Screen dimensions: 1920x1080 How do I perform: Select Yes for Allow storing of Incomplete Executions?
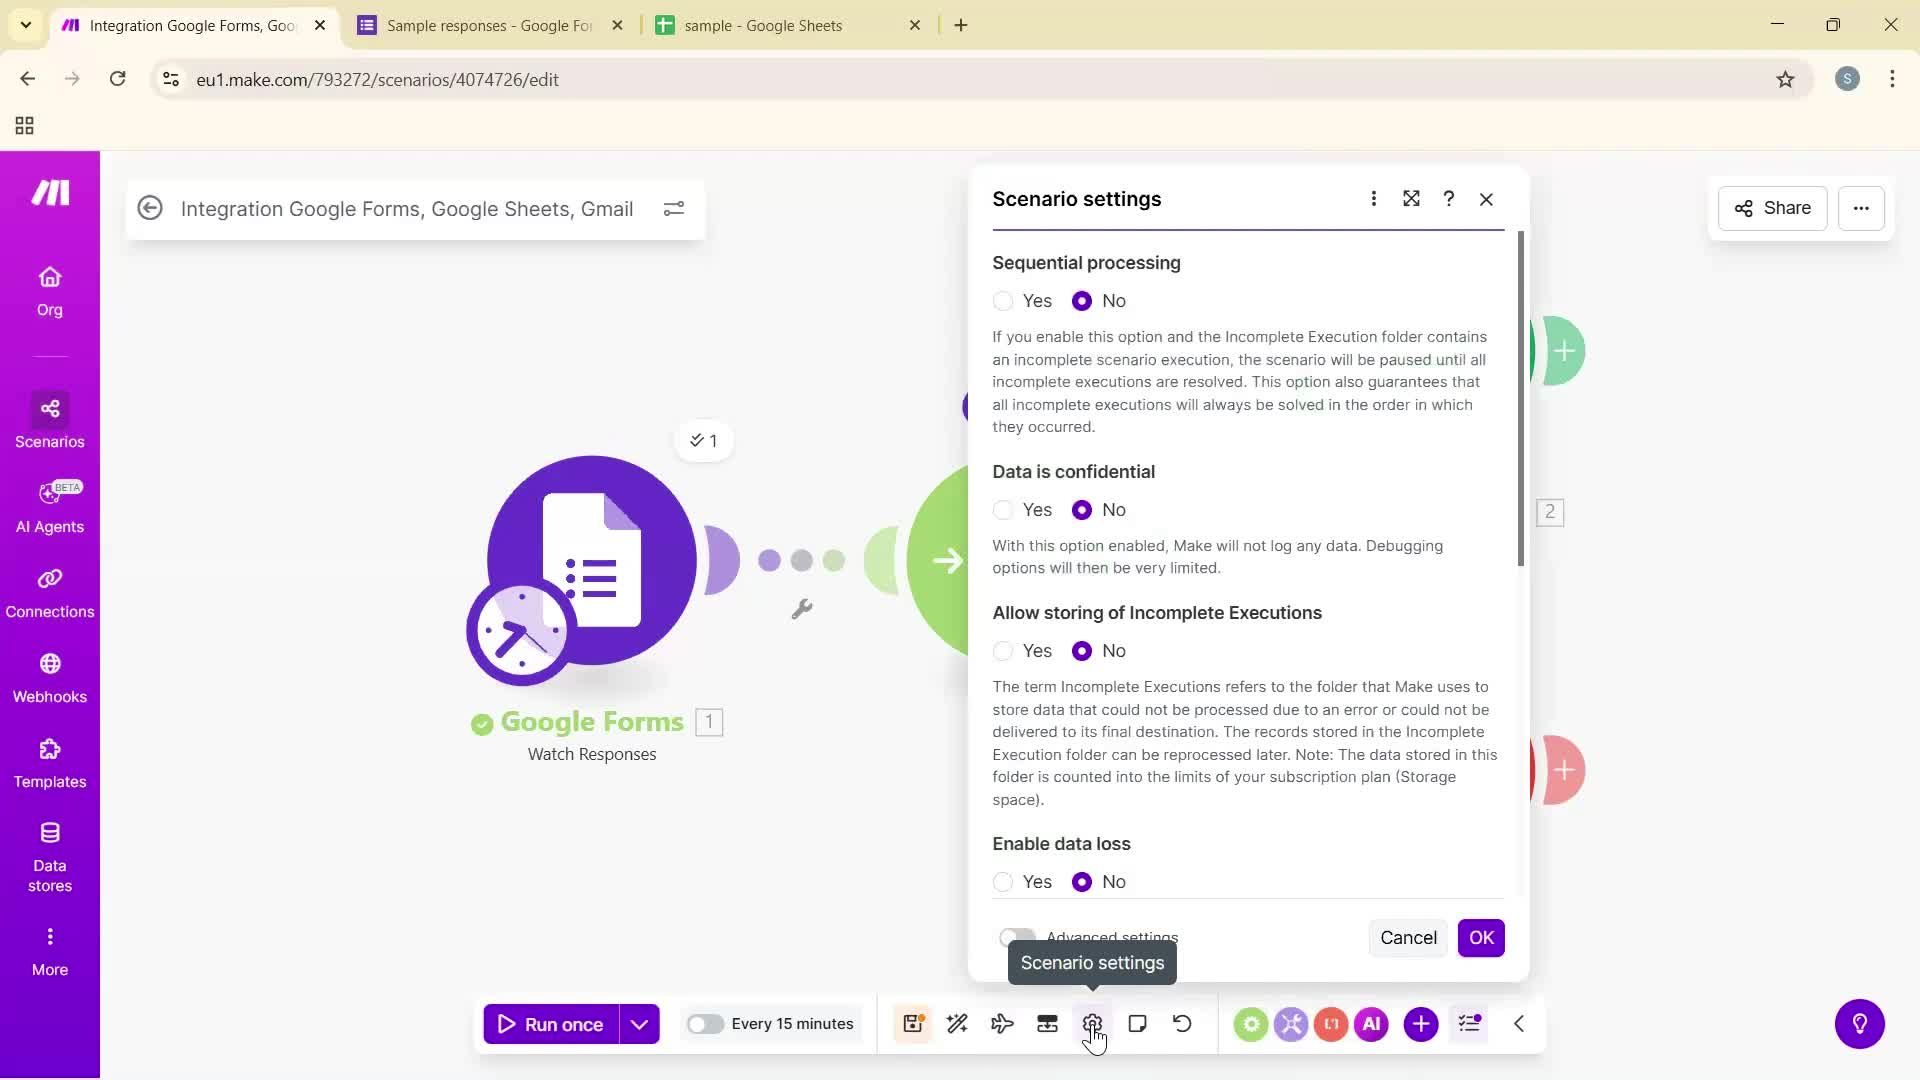coord(1004,651)
